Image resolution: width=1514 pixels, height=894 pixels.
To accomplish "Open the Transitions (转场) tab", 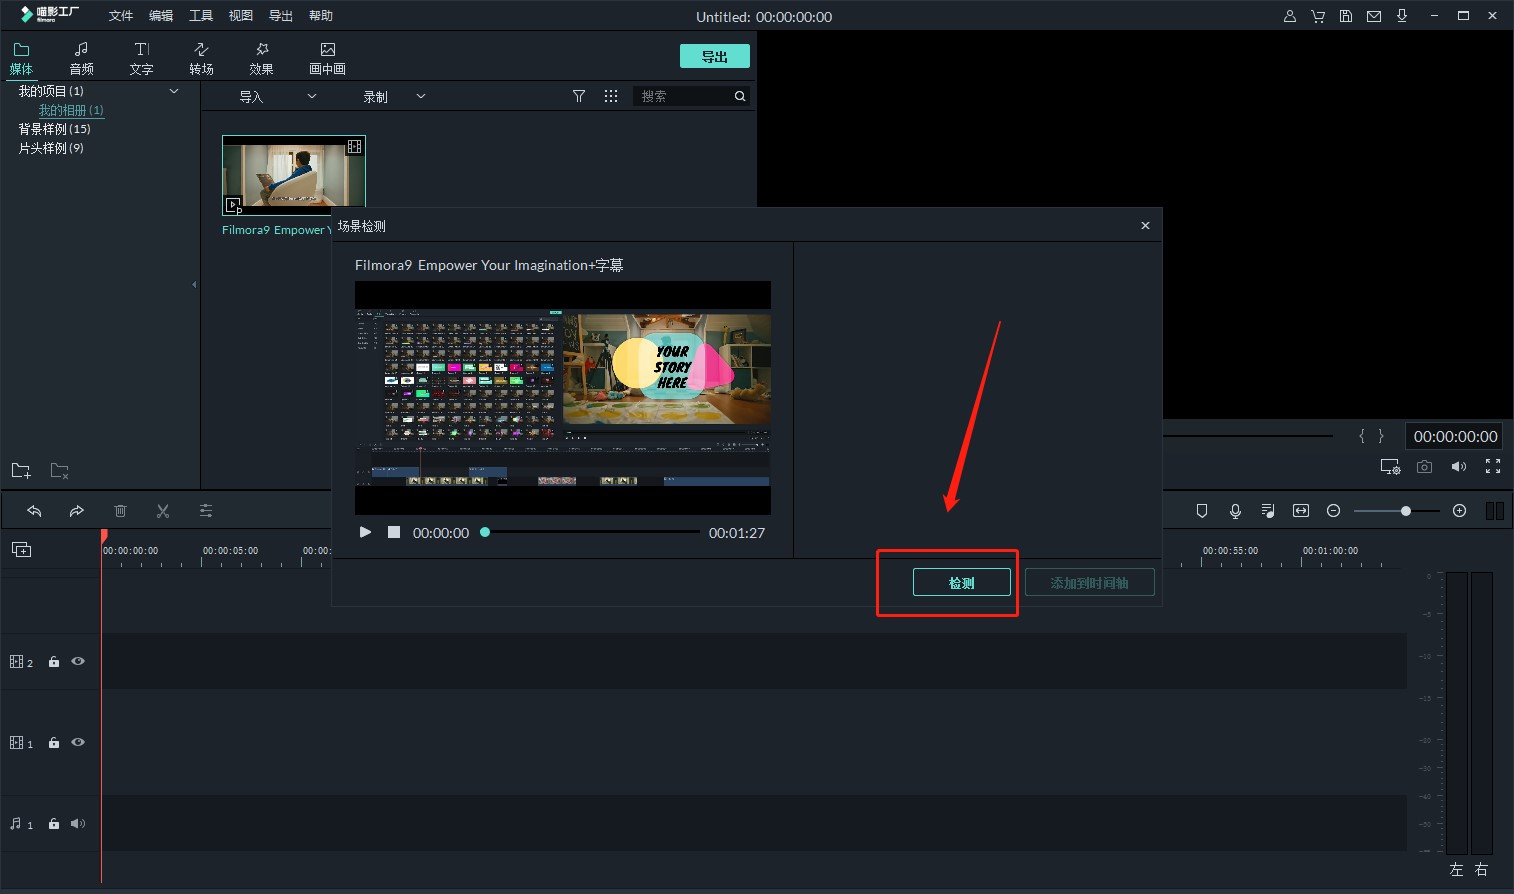I will 201,58.
